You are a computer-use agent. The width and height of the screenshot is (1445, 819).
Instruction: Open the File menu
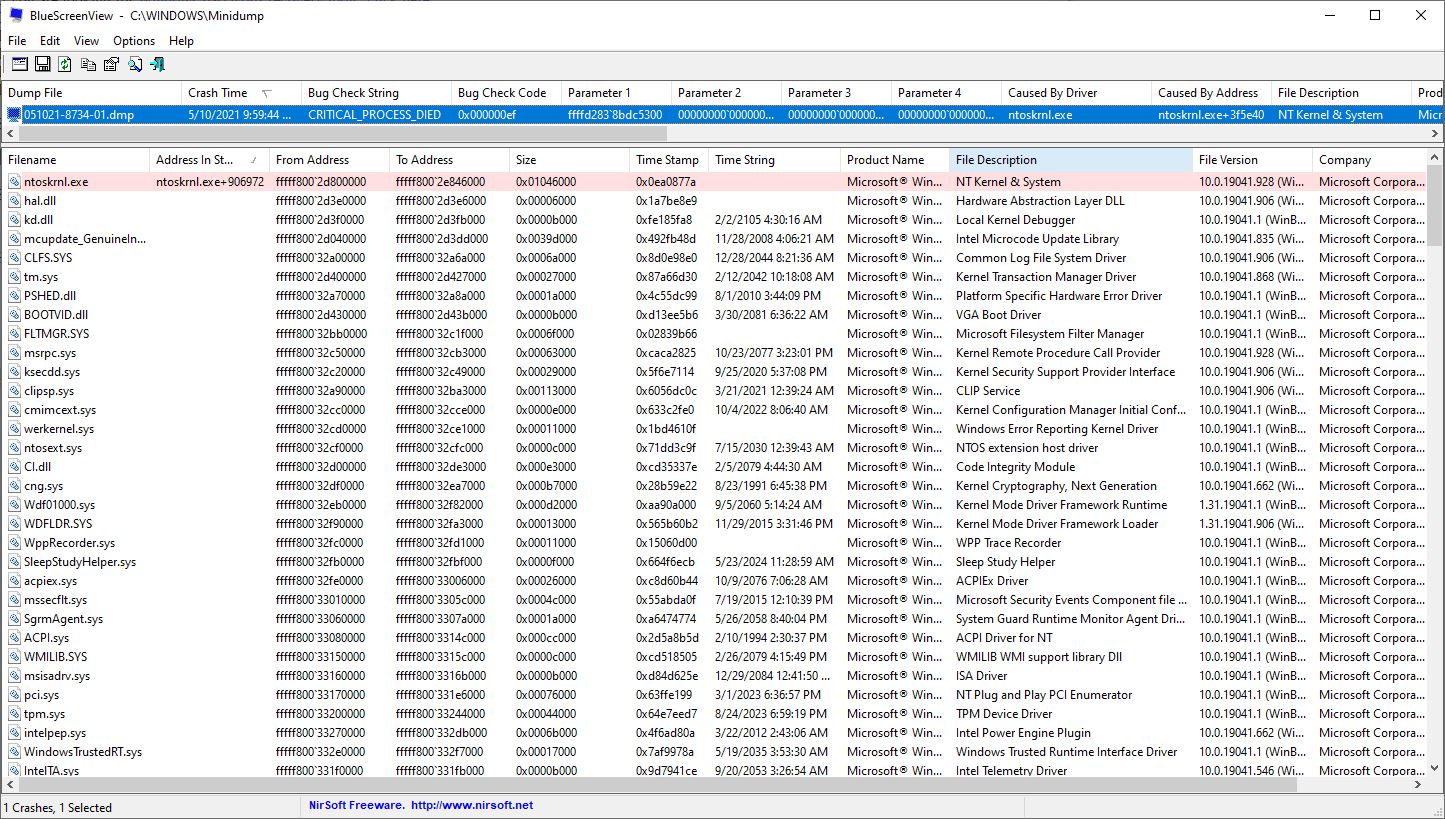(17, 41)
